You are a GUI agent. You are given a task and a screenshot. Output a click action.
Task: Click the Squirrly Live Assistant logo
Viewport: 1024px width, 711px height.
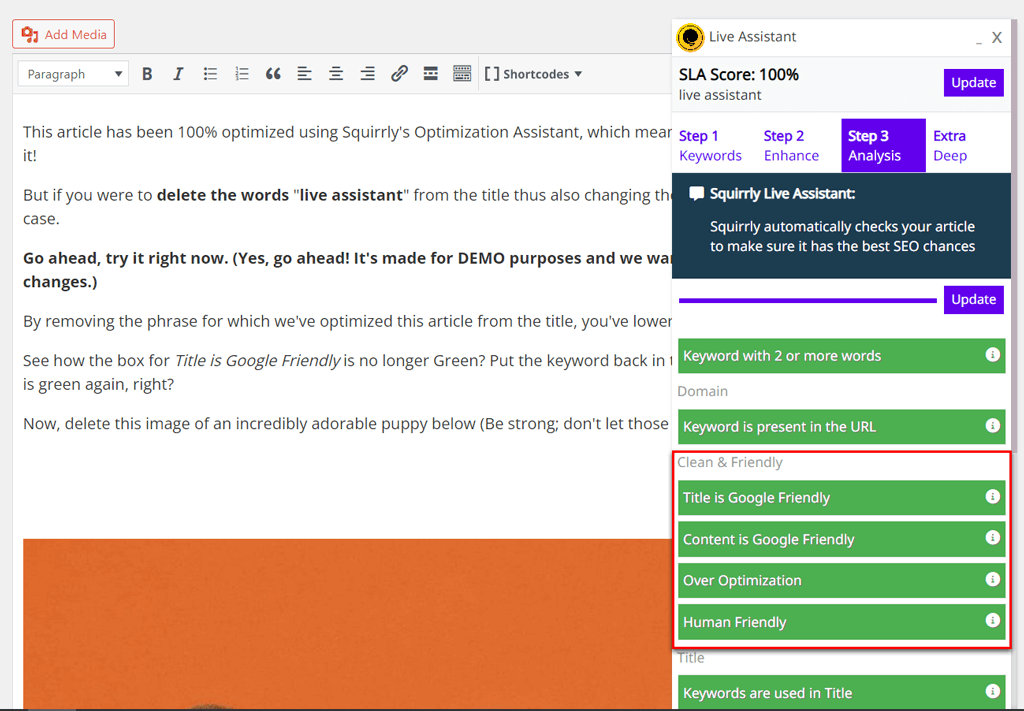690,37
